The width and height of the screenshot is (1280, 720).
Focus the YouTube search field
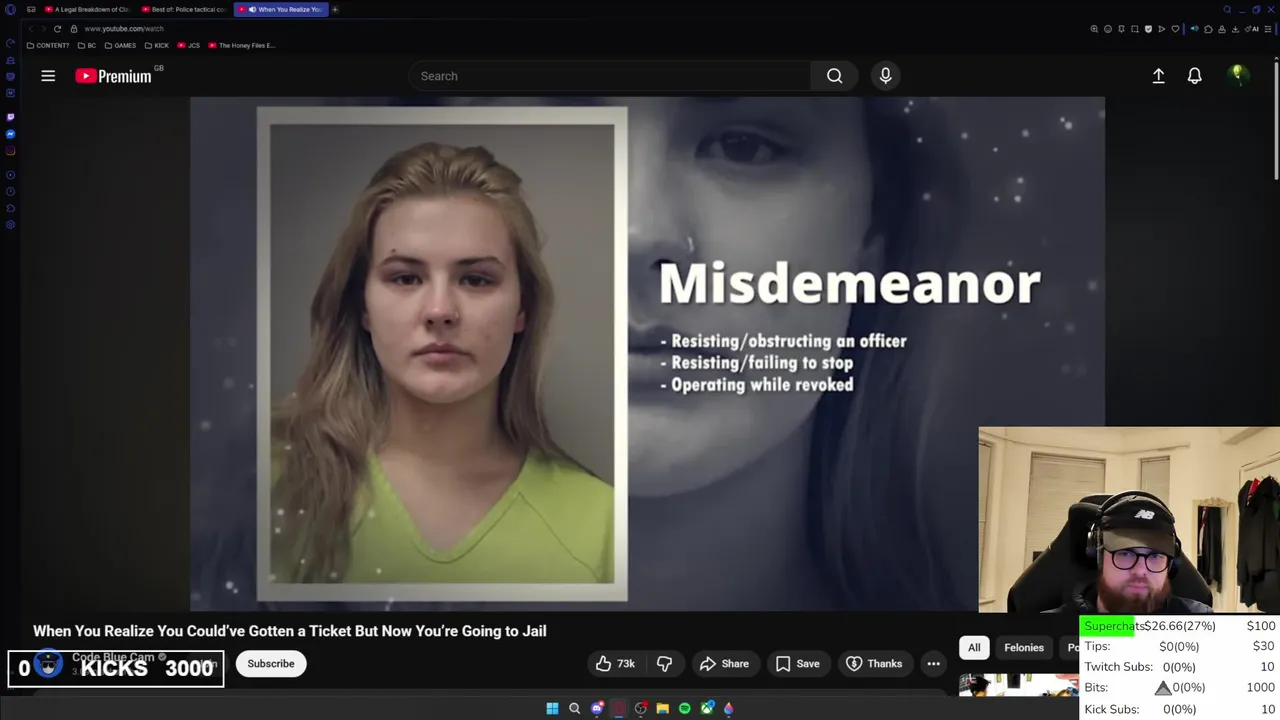[610, 76]
